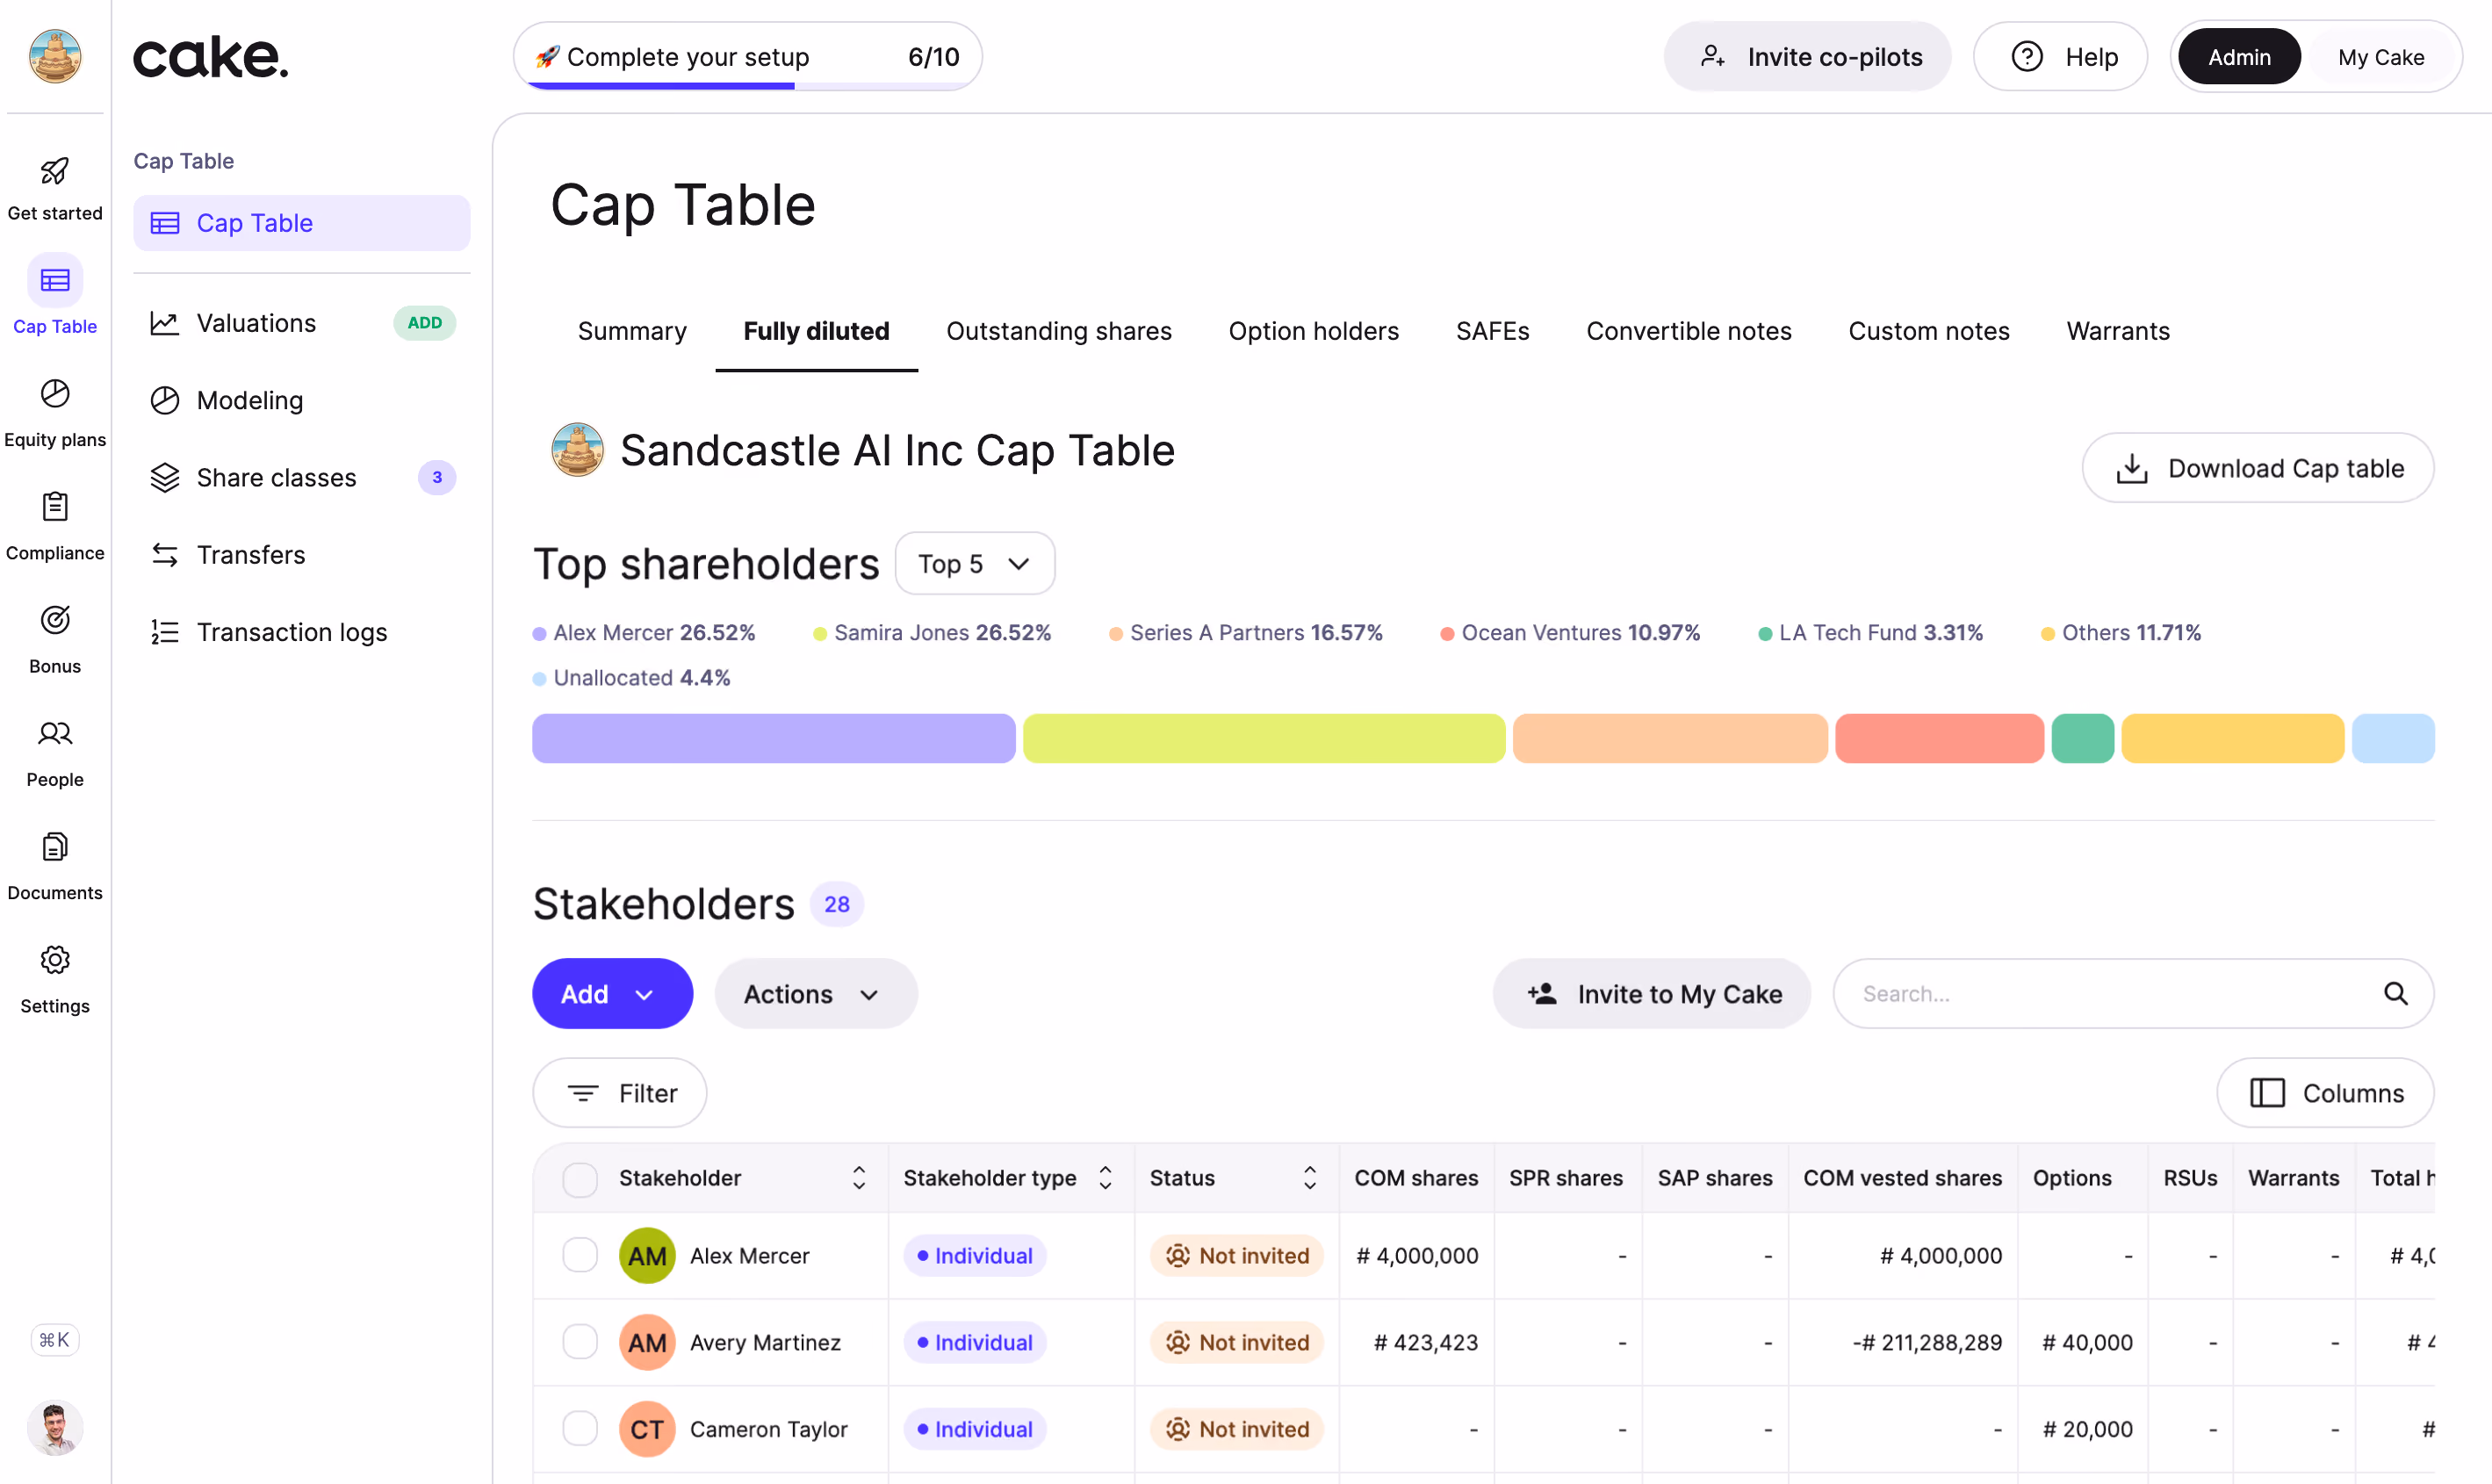This screenshot has width=2492, height=1484.
Task: Click Invite to My Cake button
Action: coord(1652,993)
